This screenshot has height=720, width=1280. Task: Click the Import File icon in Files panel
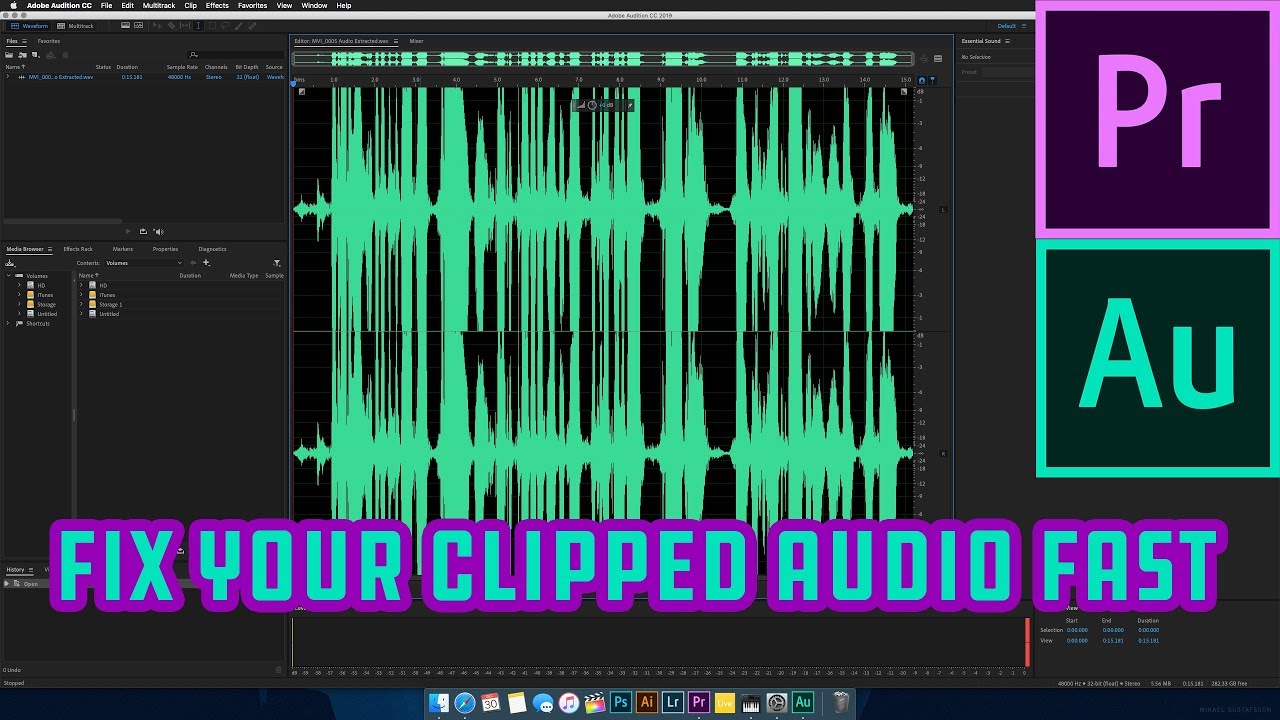click(x=22, y=55)
